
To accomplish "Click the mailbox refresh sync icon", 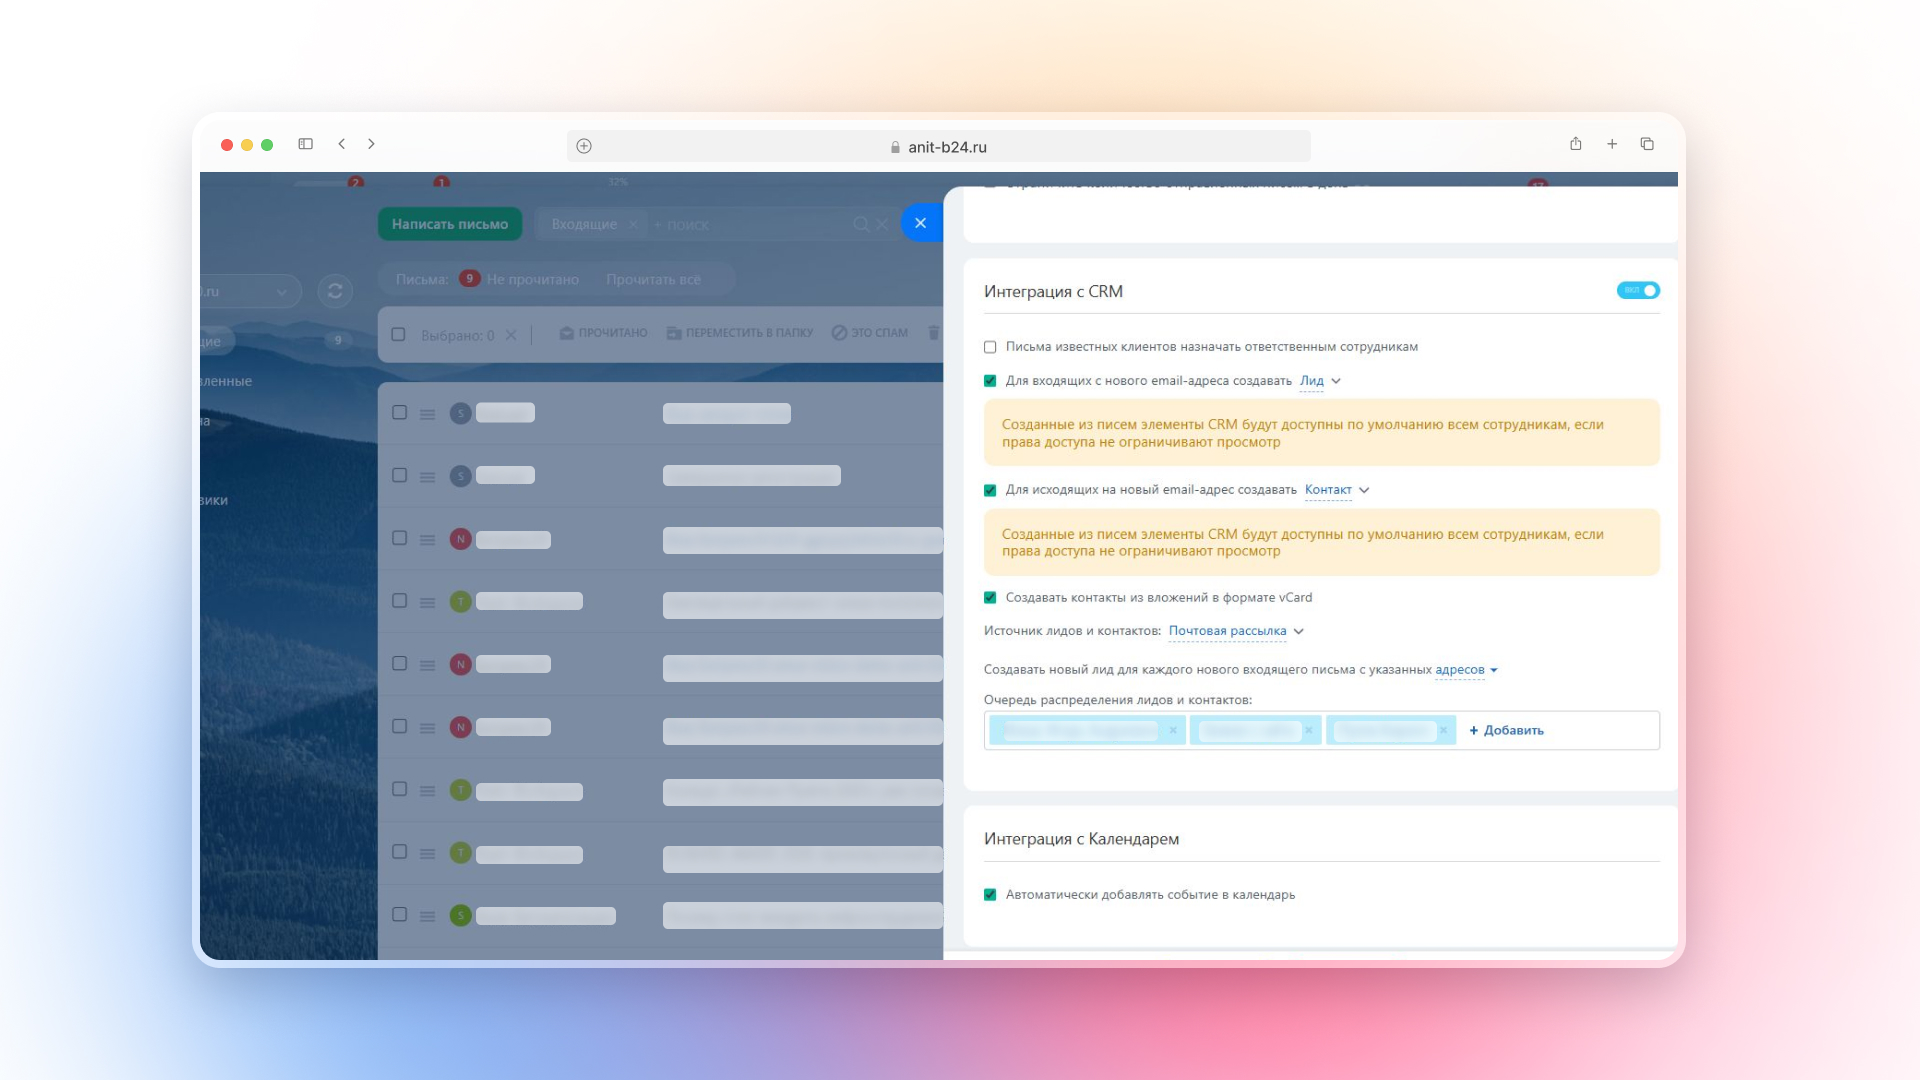I will pos(335,291).
